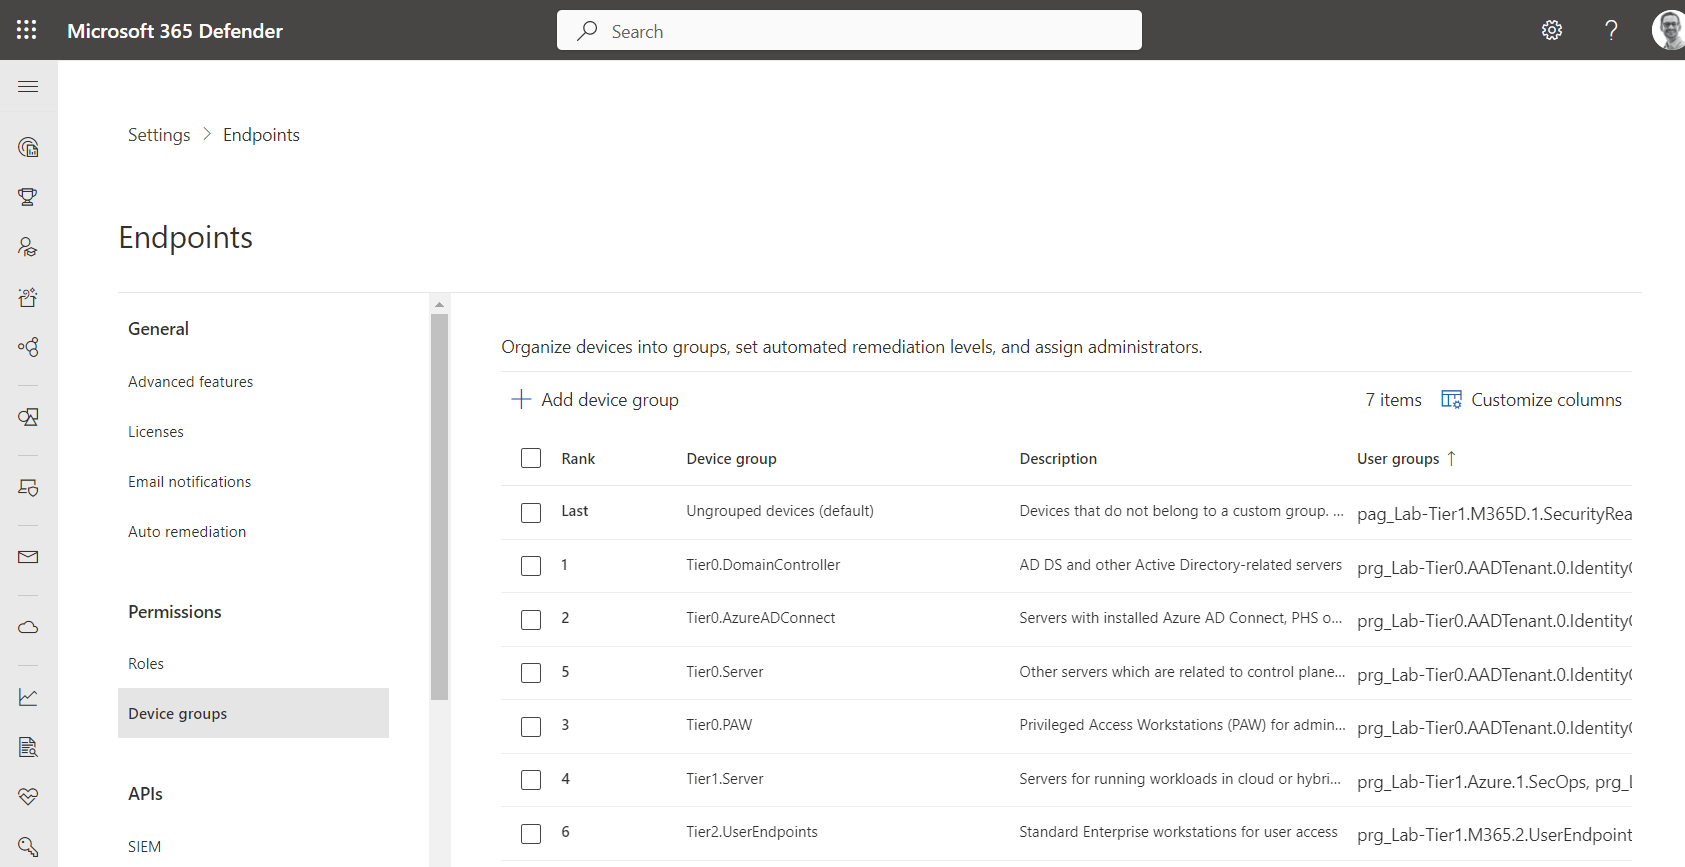Click user group prg_Lab-Tier1.Azure.1.SecOps

[x=1471, y=782]
